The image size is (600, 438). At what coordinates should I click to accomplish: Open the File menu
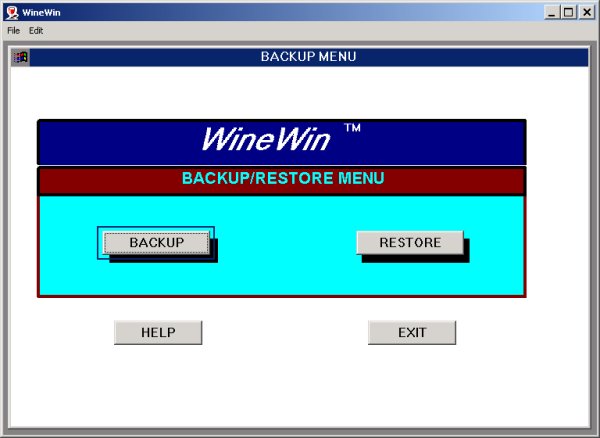click(x=13, y=31)
